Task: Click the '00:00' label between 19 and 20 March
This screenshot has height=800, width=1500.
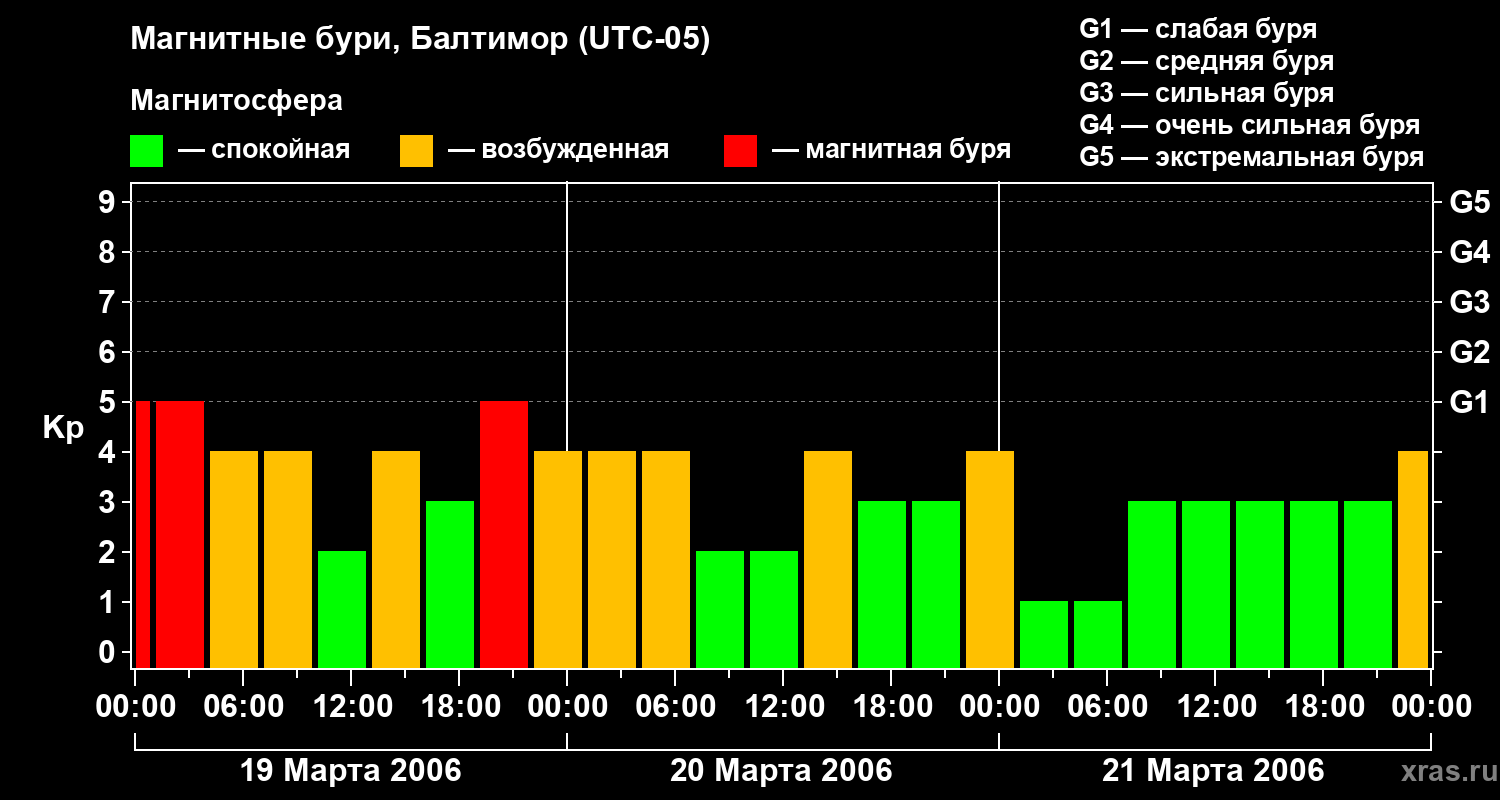Action: coord(567,707)
